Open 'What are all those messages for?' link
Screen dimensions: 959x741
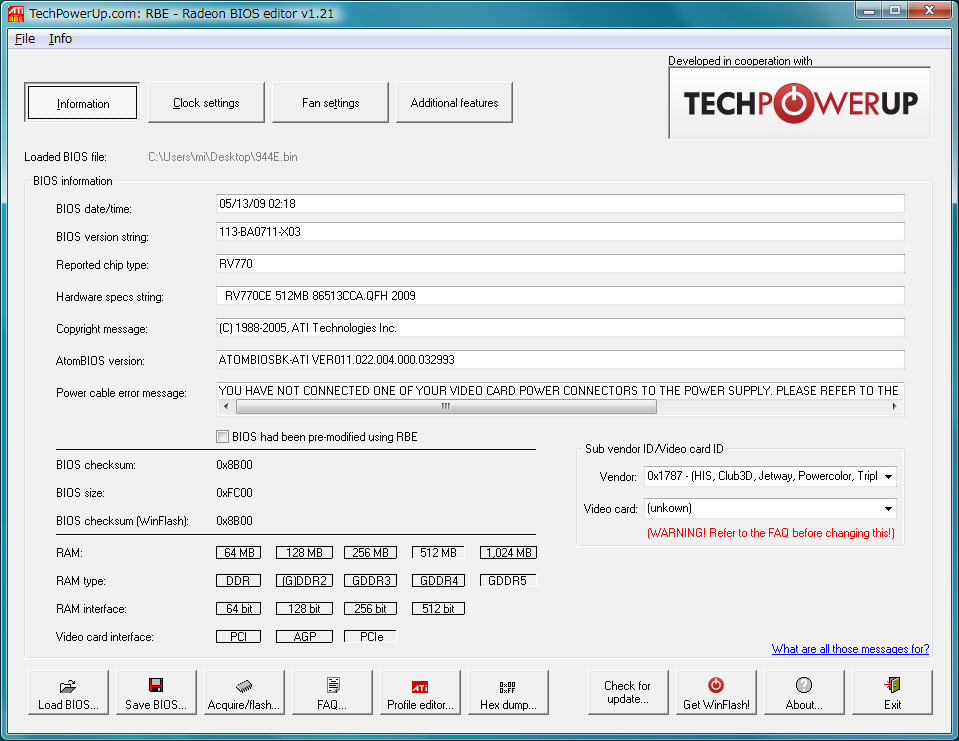tap(850, 649)
